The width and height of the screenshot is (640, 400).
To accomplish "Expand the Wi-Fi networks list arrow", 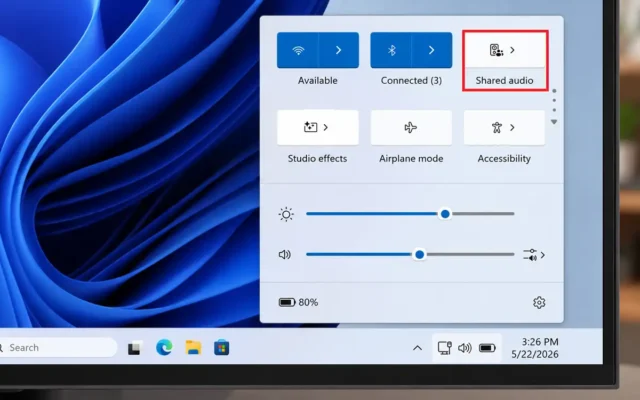I will pyautogui.click(x=339, y=50).
